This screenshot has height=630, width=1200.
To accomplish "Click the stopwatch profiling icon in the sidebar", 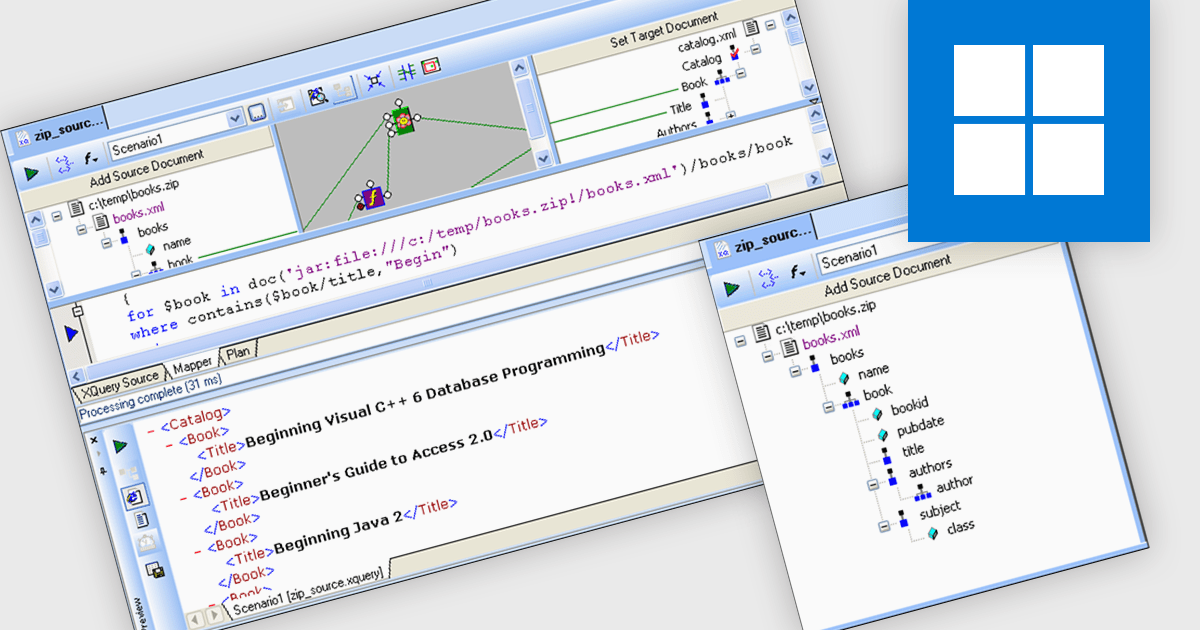I will click(146, 541).
